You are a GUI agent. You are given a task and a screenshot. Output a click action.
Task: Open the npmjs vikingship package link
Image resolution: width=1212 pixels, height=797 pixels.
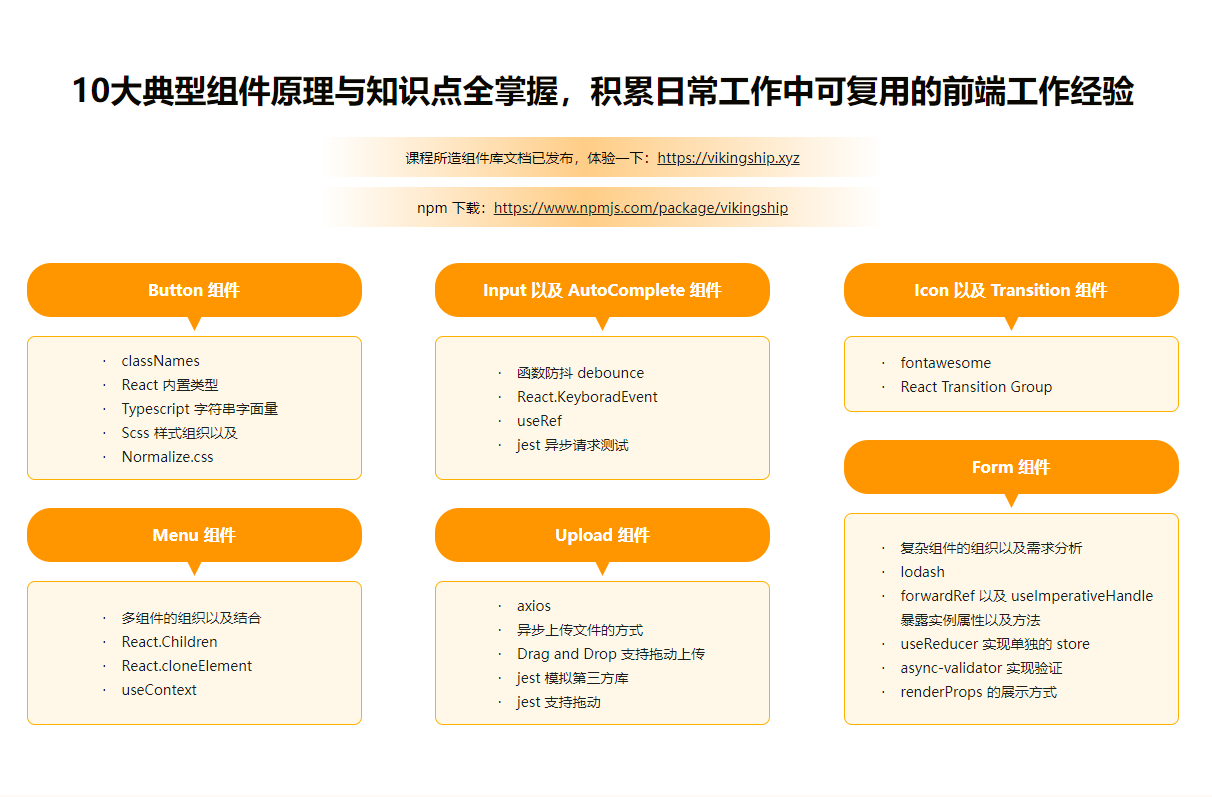click(640, 208)
